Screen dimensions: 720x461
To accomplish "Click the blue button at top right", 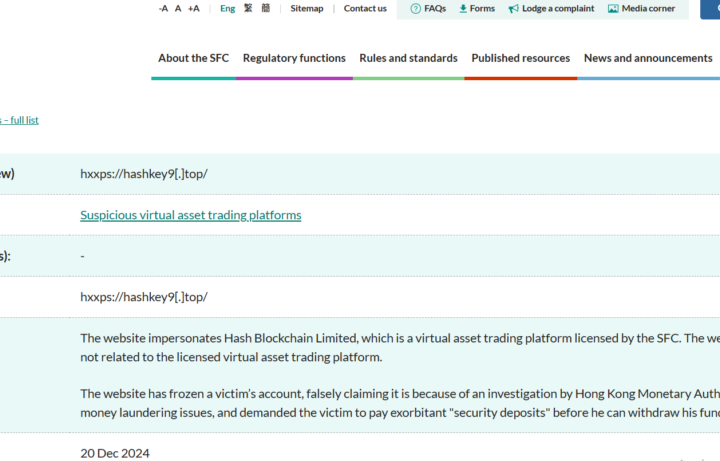I will point(710,9).
